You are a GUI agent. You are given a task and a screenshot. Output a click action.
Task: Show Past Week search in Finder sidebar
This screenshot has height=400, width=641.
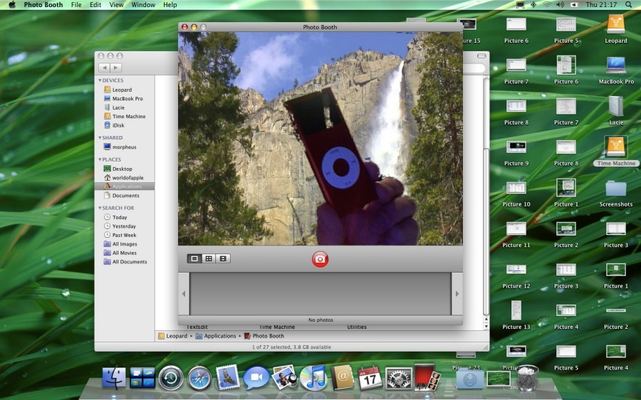[120, 235]
